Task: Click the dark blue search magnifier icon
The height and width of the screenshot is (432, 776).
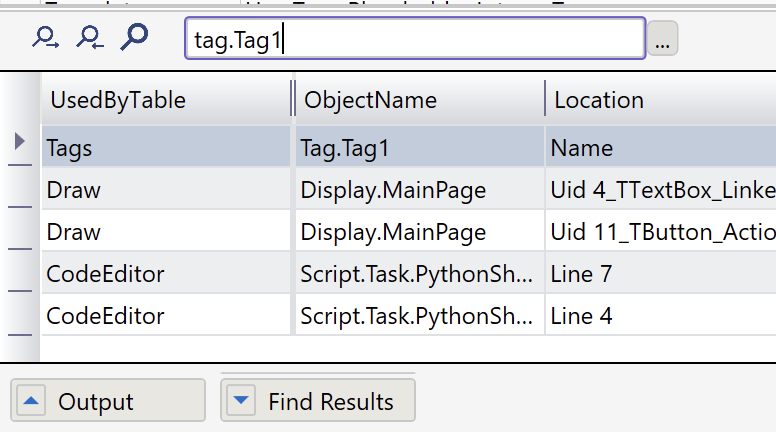Action: tap(134, 38)
